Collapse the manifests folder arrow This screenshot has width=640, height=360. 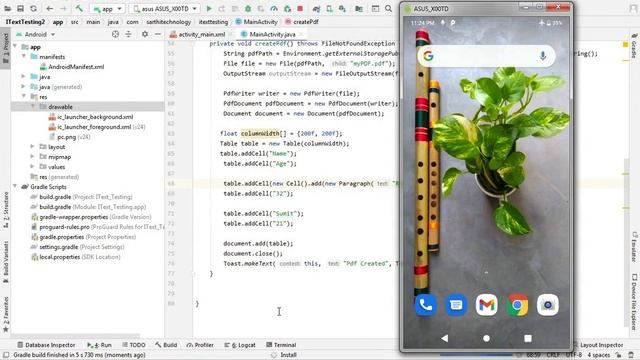[x=24, y=56]
